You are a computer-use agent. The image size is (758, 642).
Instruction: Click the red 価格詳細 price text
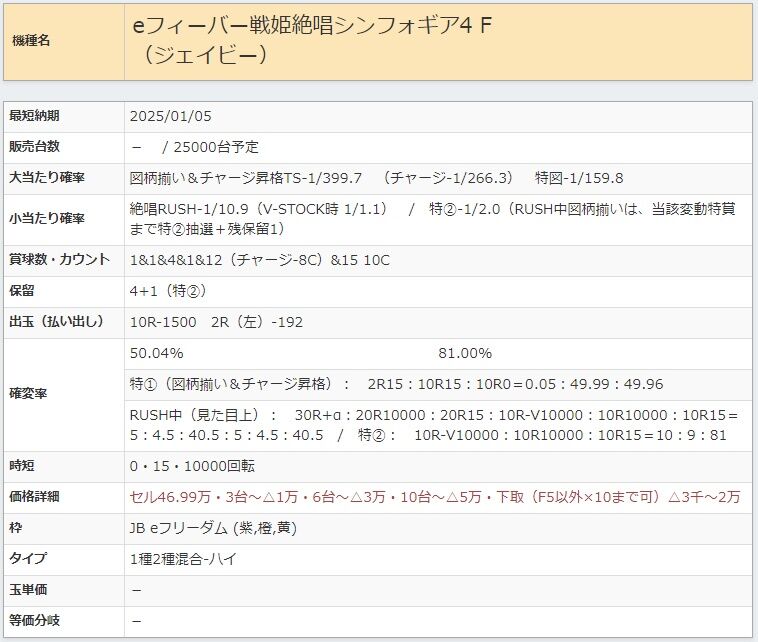[x=435, y=497]
